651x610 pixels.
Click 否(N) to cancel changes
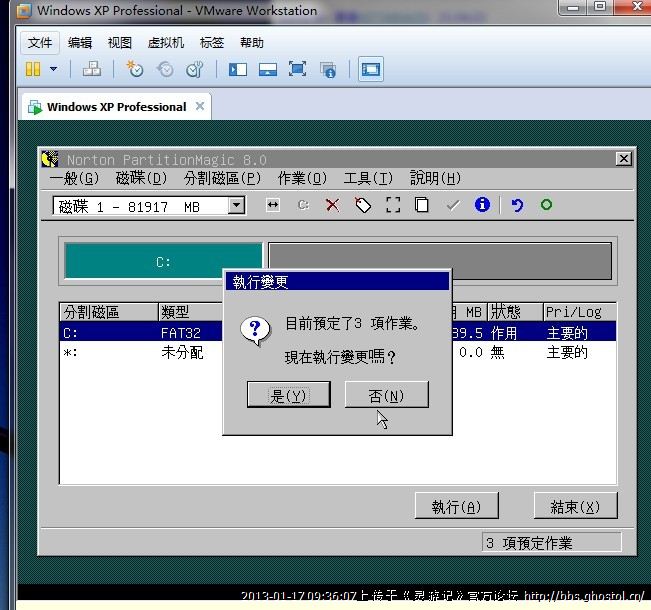[386, 395]
